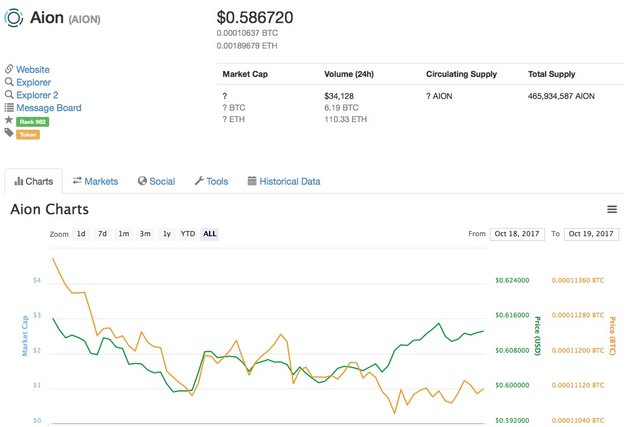Click the 0.00010637 BTC price text

click(x=247, y=33)
